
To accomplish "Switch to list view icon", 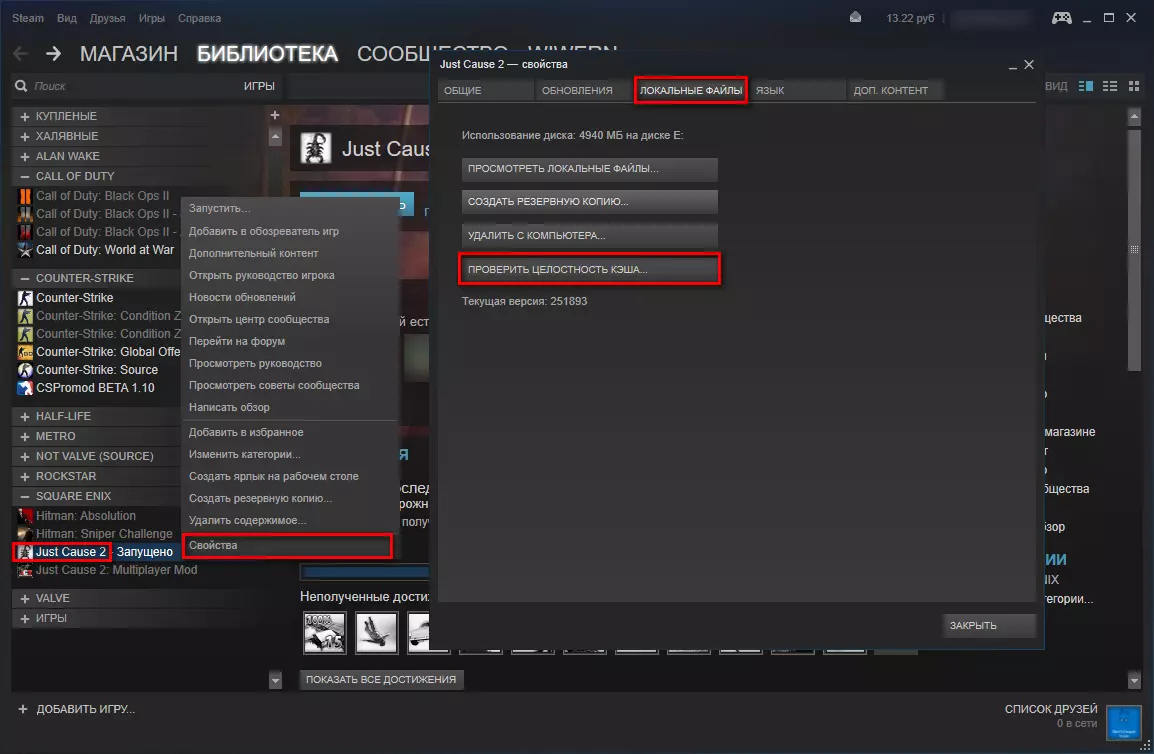I will coord(1110,86).
